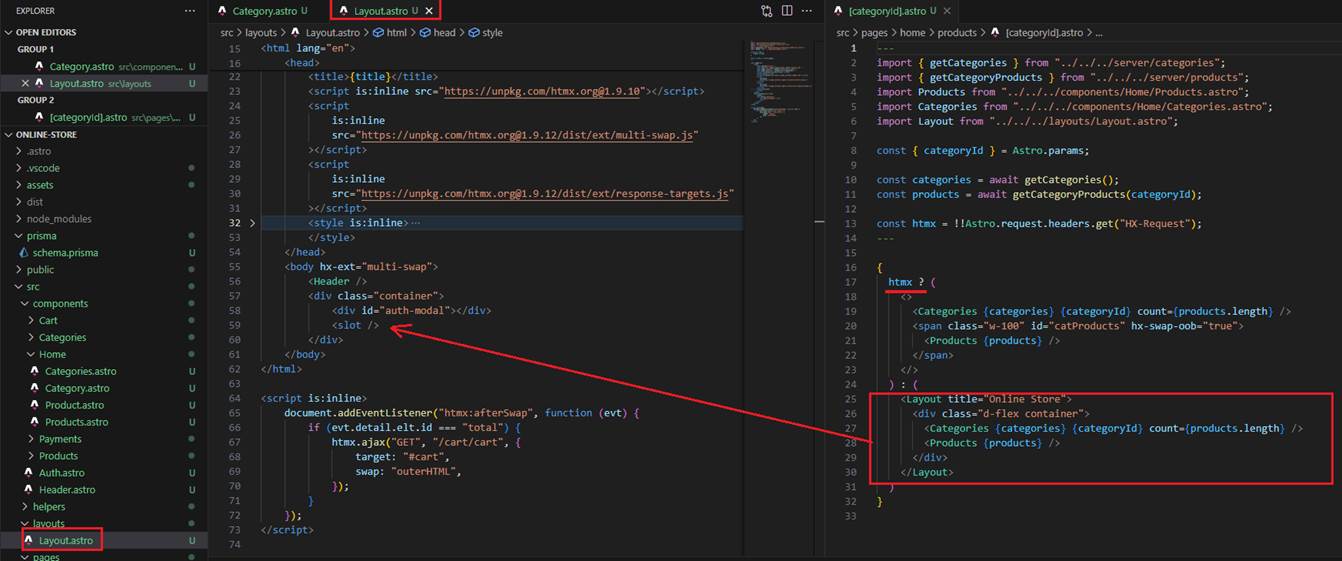This screenshot has width=1342, height=561.
Task: Expand the Payments folder
Action: pos(60,439)
